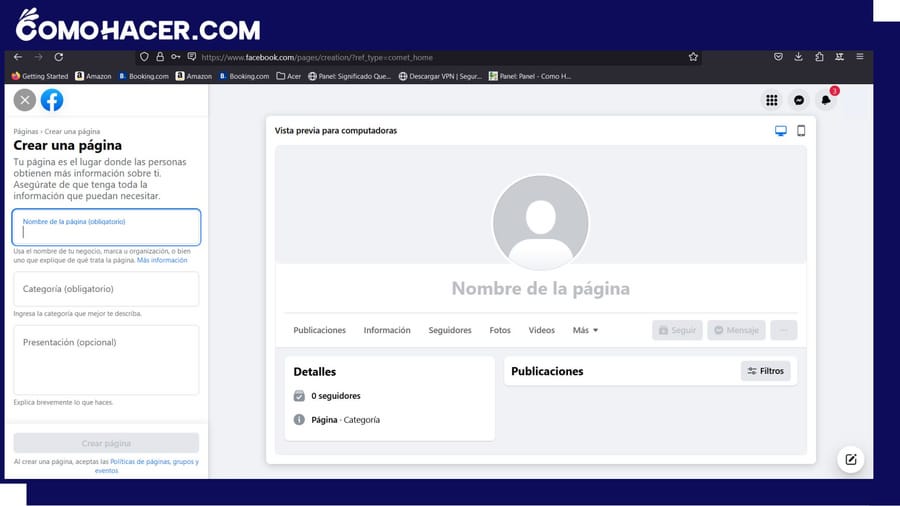Reload the page with refresh icon
Image resolution: width=900 pixels, height=506 pixels.
click(59, 57)
